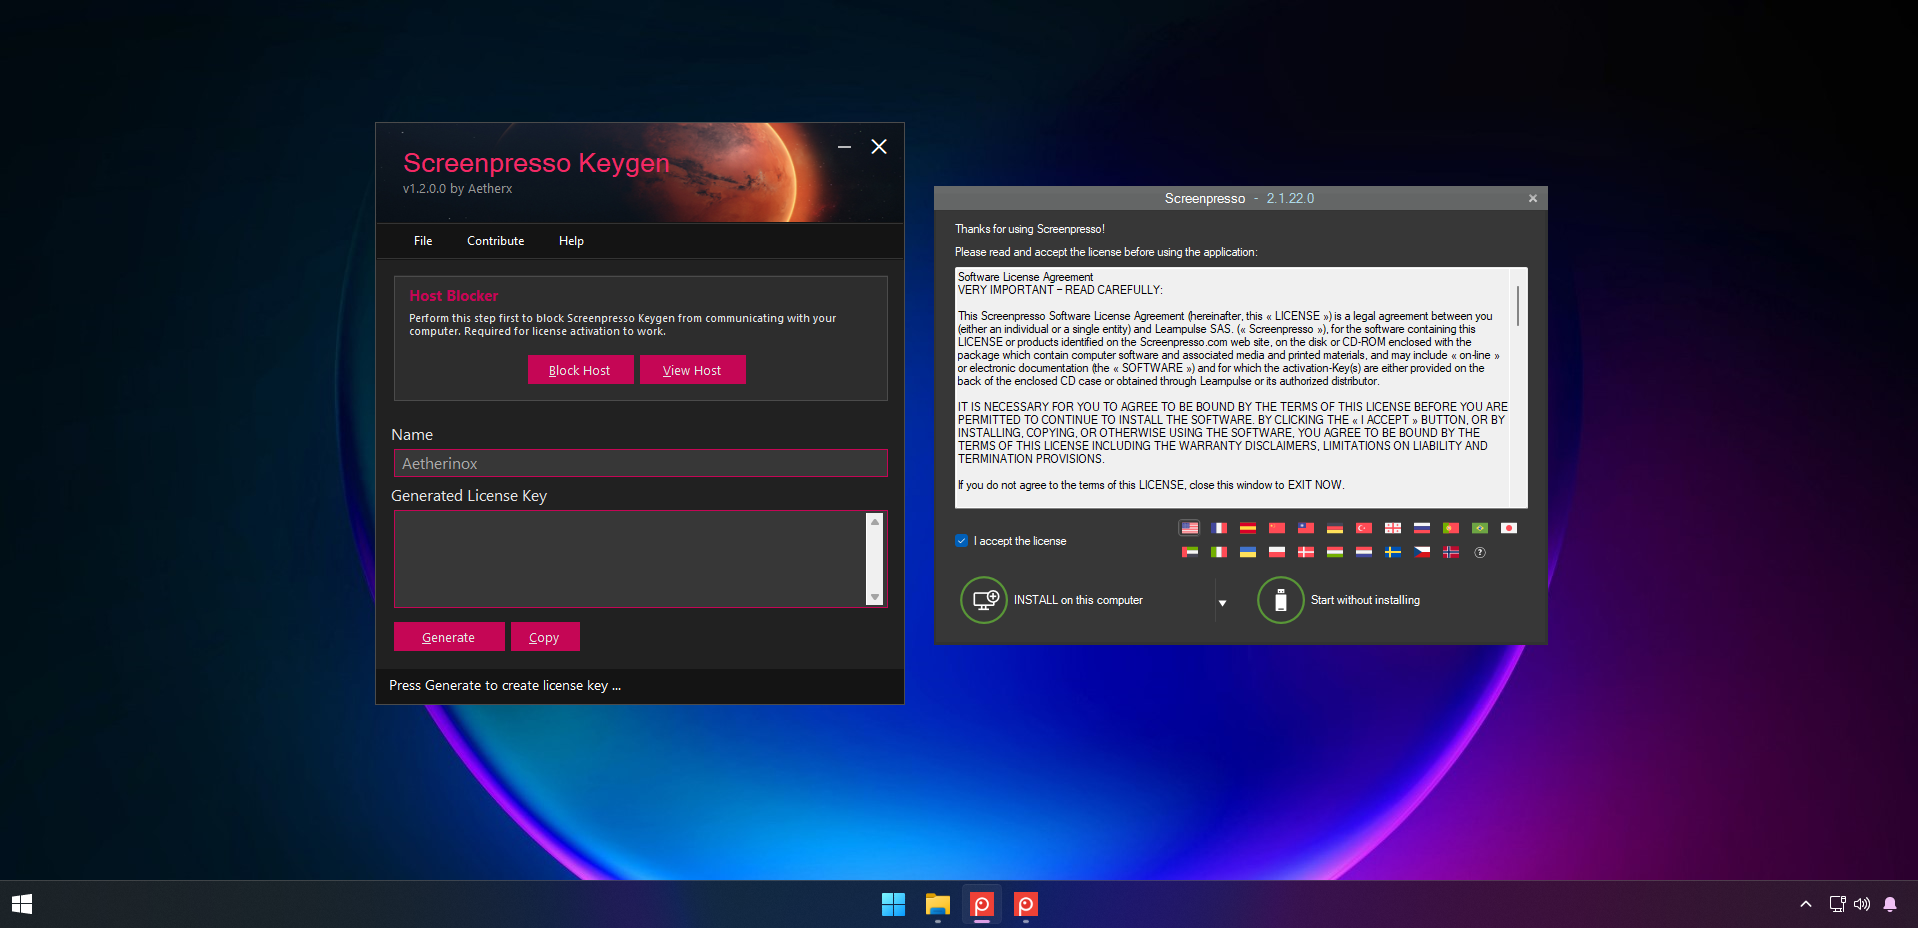Click the Copy button
This screenshot has width=1918, height=928.
pos(545,637)
